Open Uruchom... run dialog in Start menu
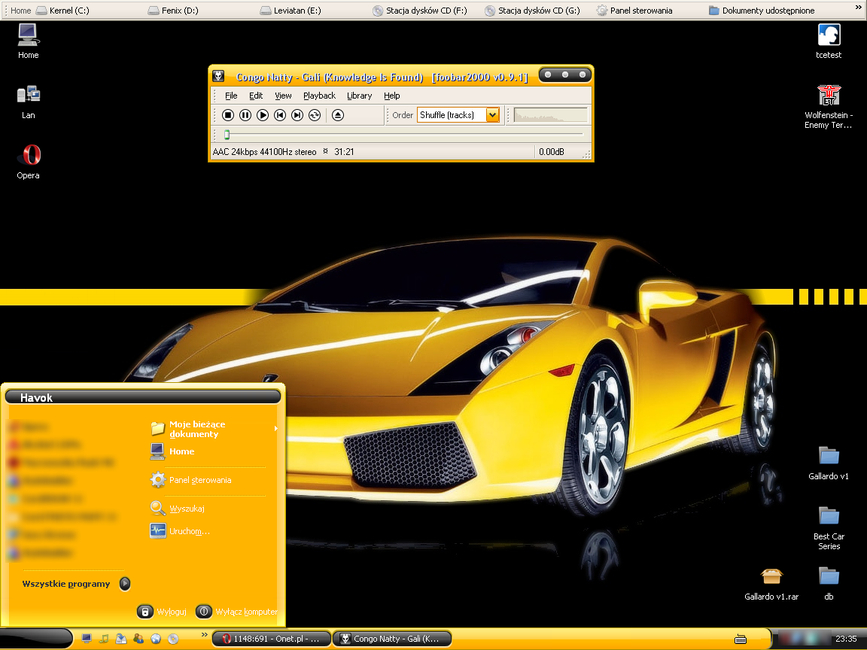This screenshot has width=867, height=650. pos(180,531)
